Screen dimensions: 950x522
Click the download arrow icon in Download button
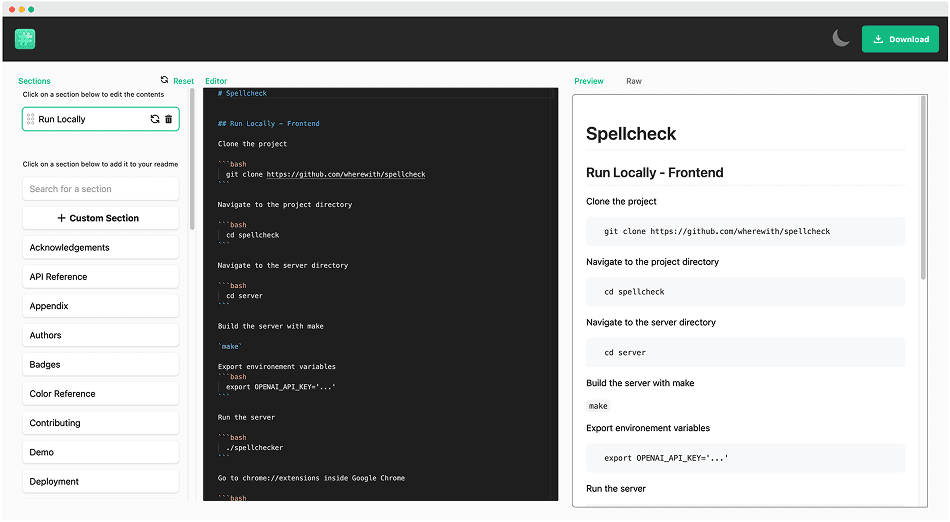878,39
